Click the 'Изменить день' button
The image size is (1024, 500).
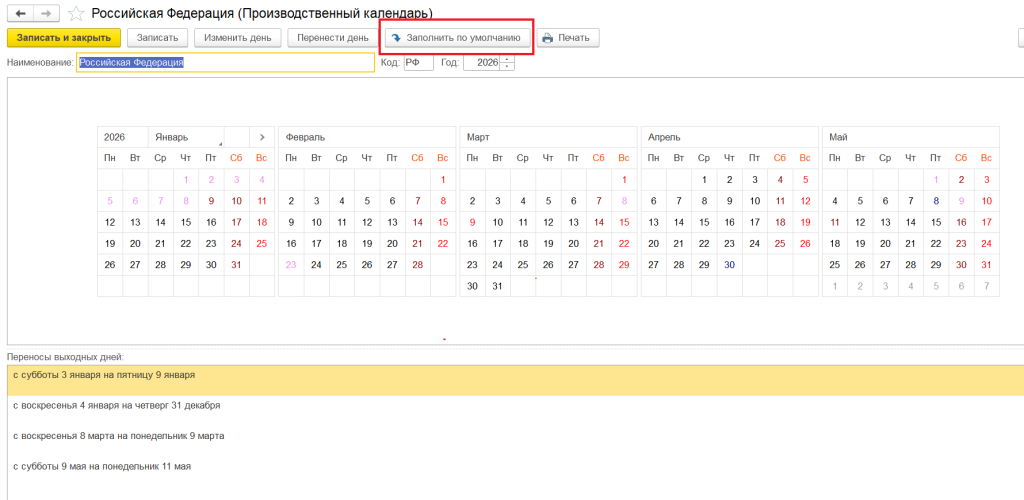(238, 38)
